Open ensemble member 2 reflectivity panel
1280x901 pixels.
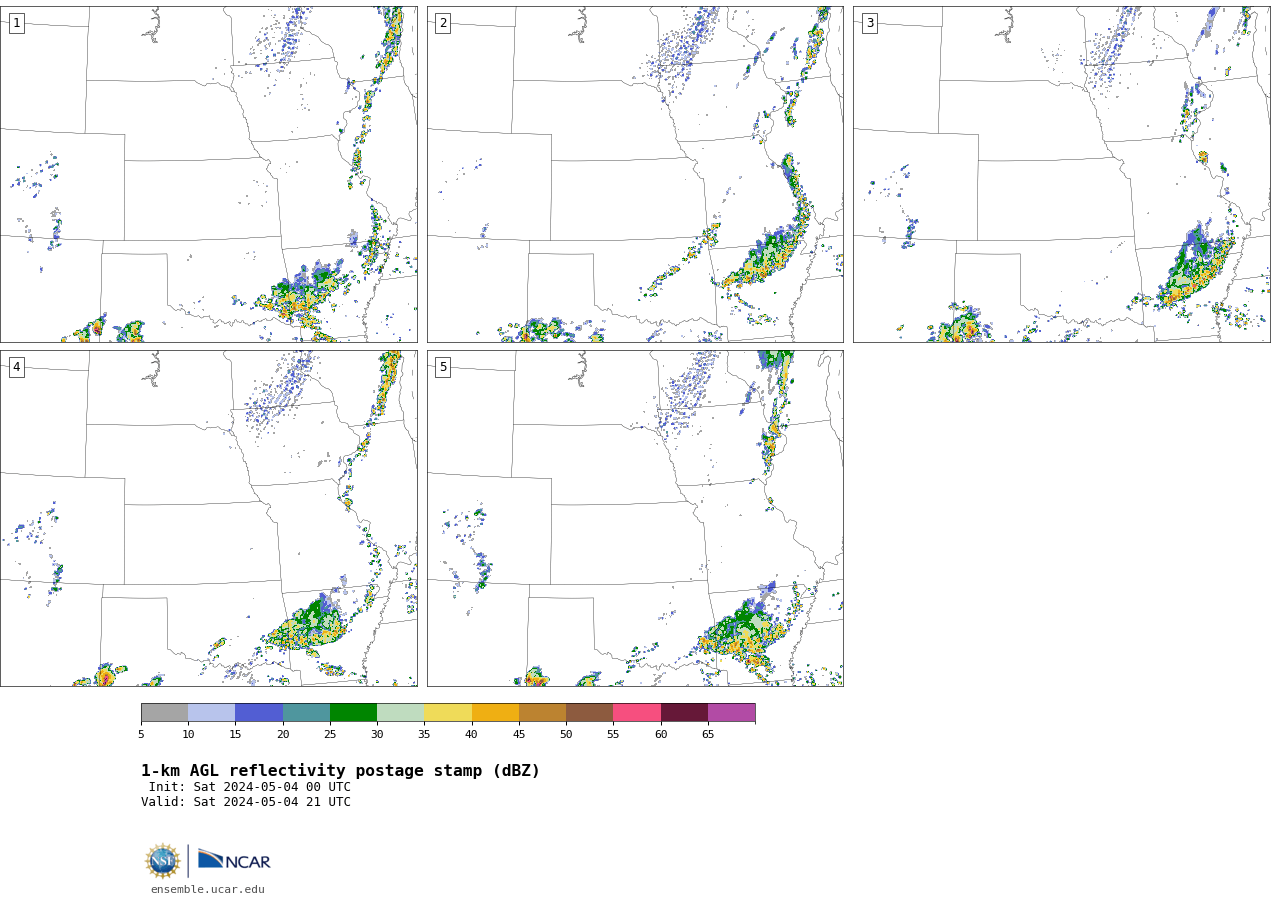(635, 175)
